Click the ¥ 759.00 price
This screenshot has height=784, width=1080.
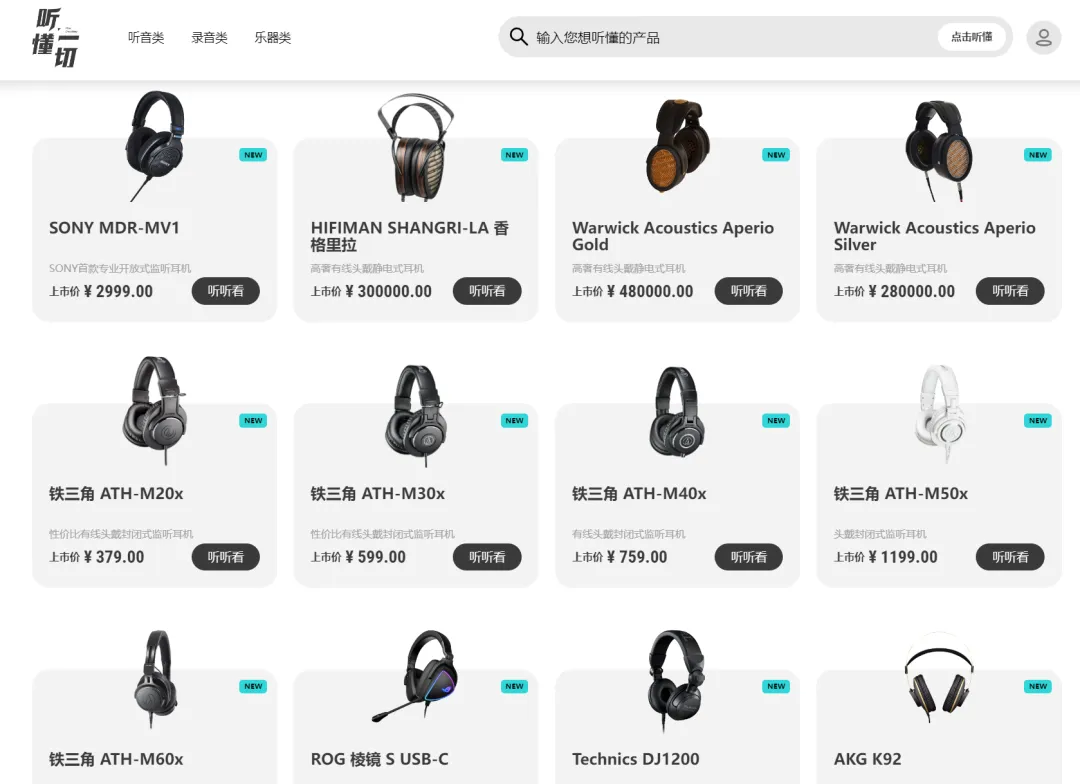(637, 557)
